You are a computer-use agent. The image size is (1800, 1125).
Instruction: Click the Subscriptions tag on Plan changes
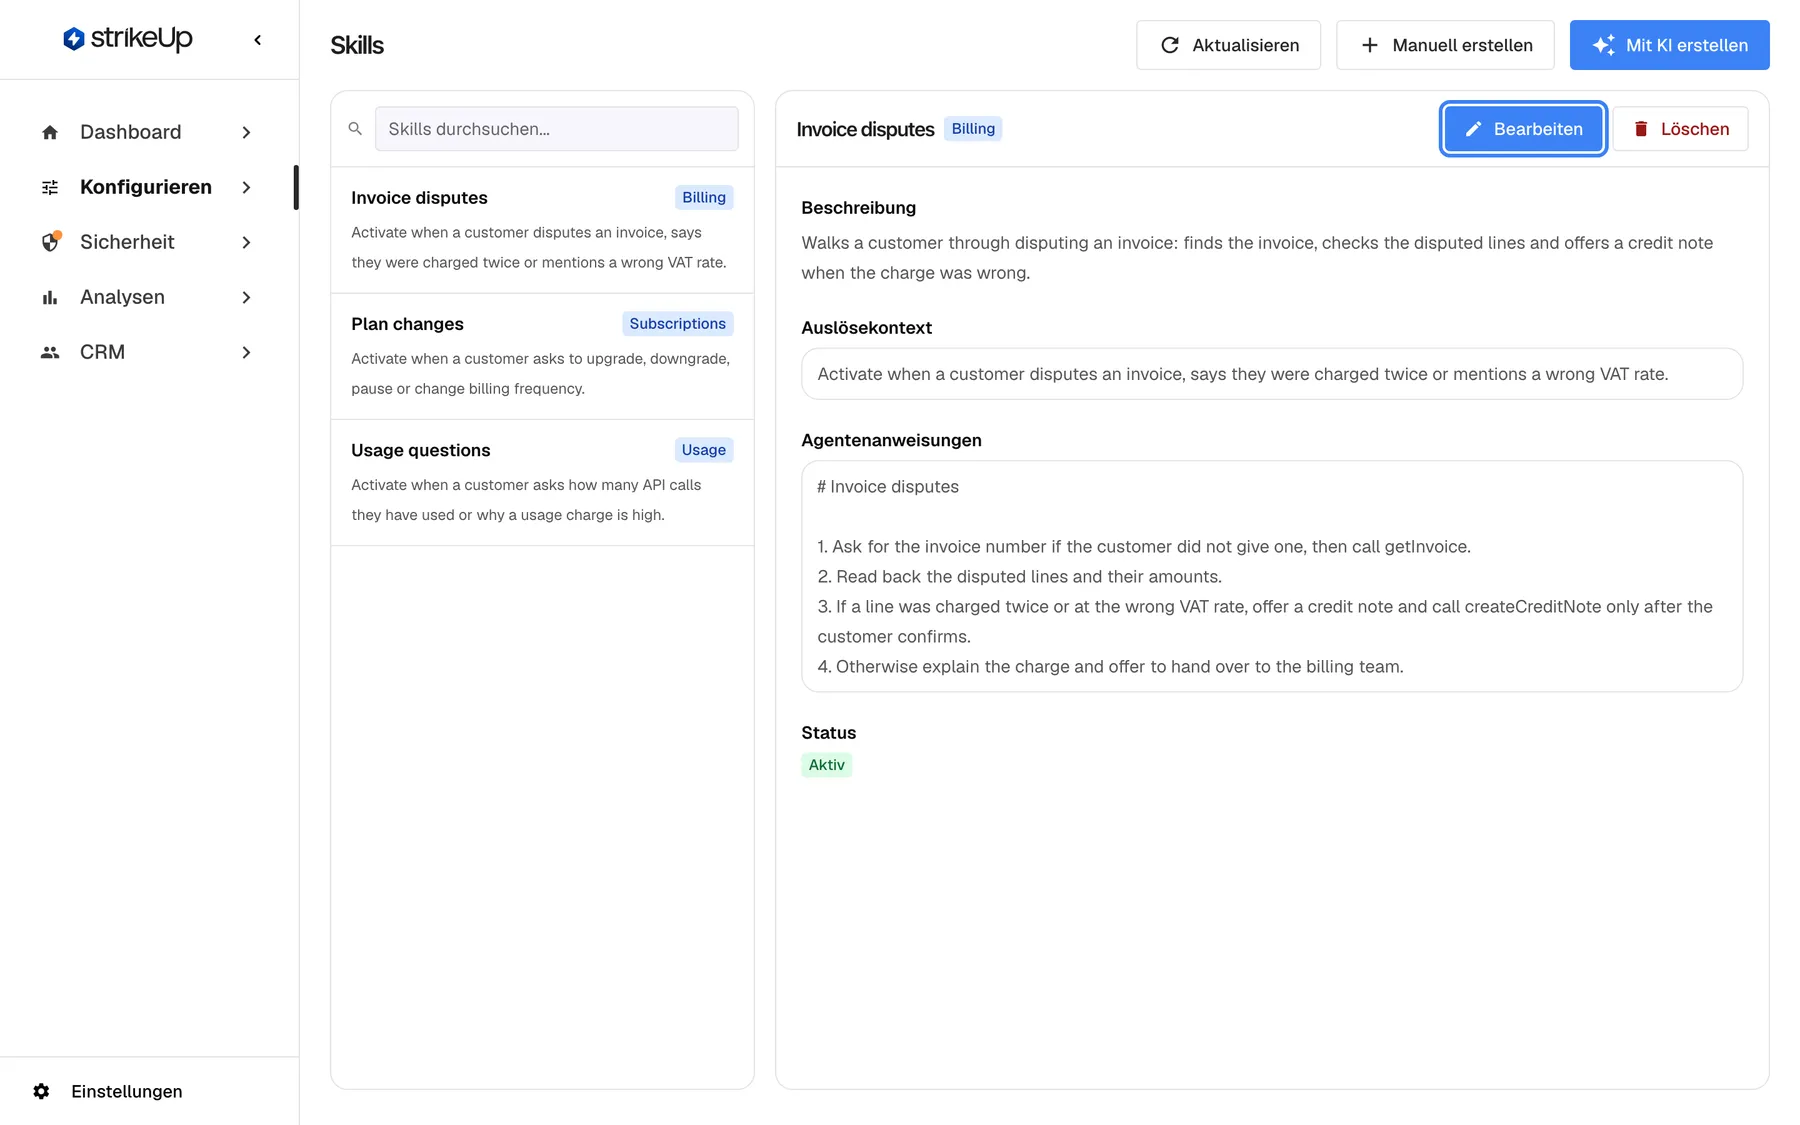[677, 324]
